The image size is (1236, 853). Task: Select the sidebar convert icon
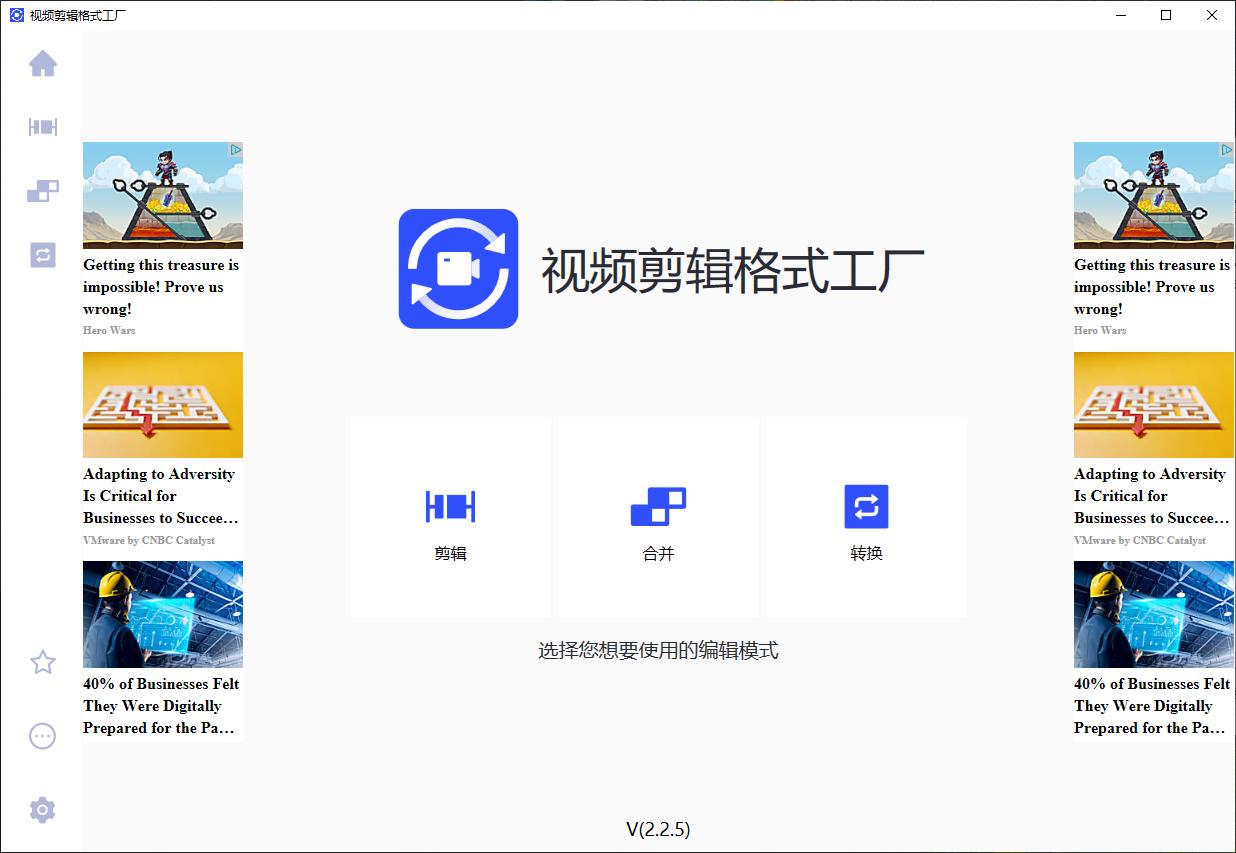point(43,255)
